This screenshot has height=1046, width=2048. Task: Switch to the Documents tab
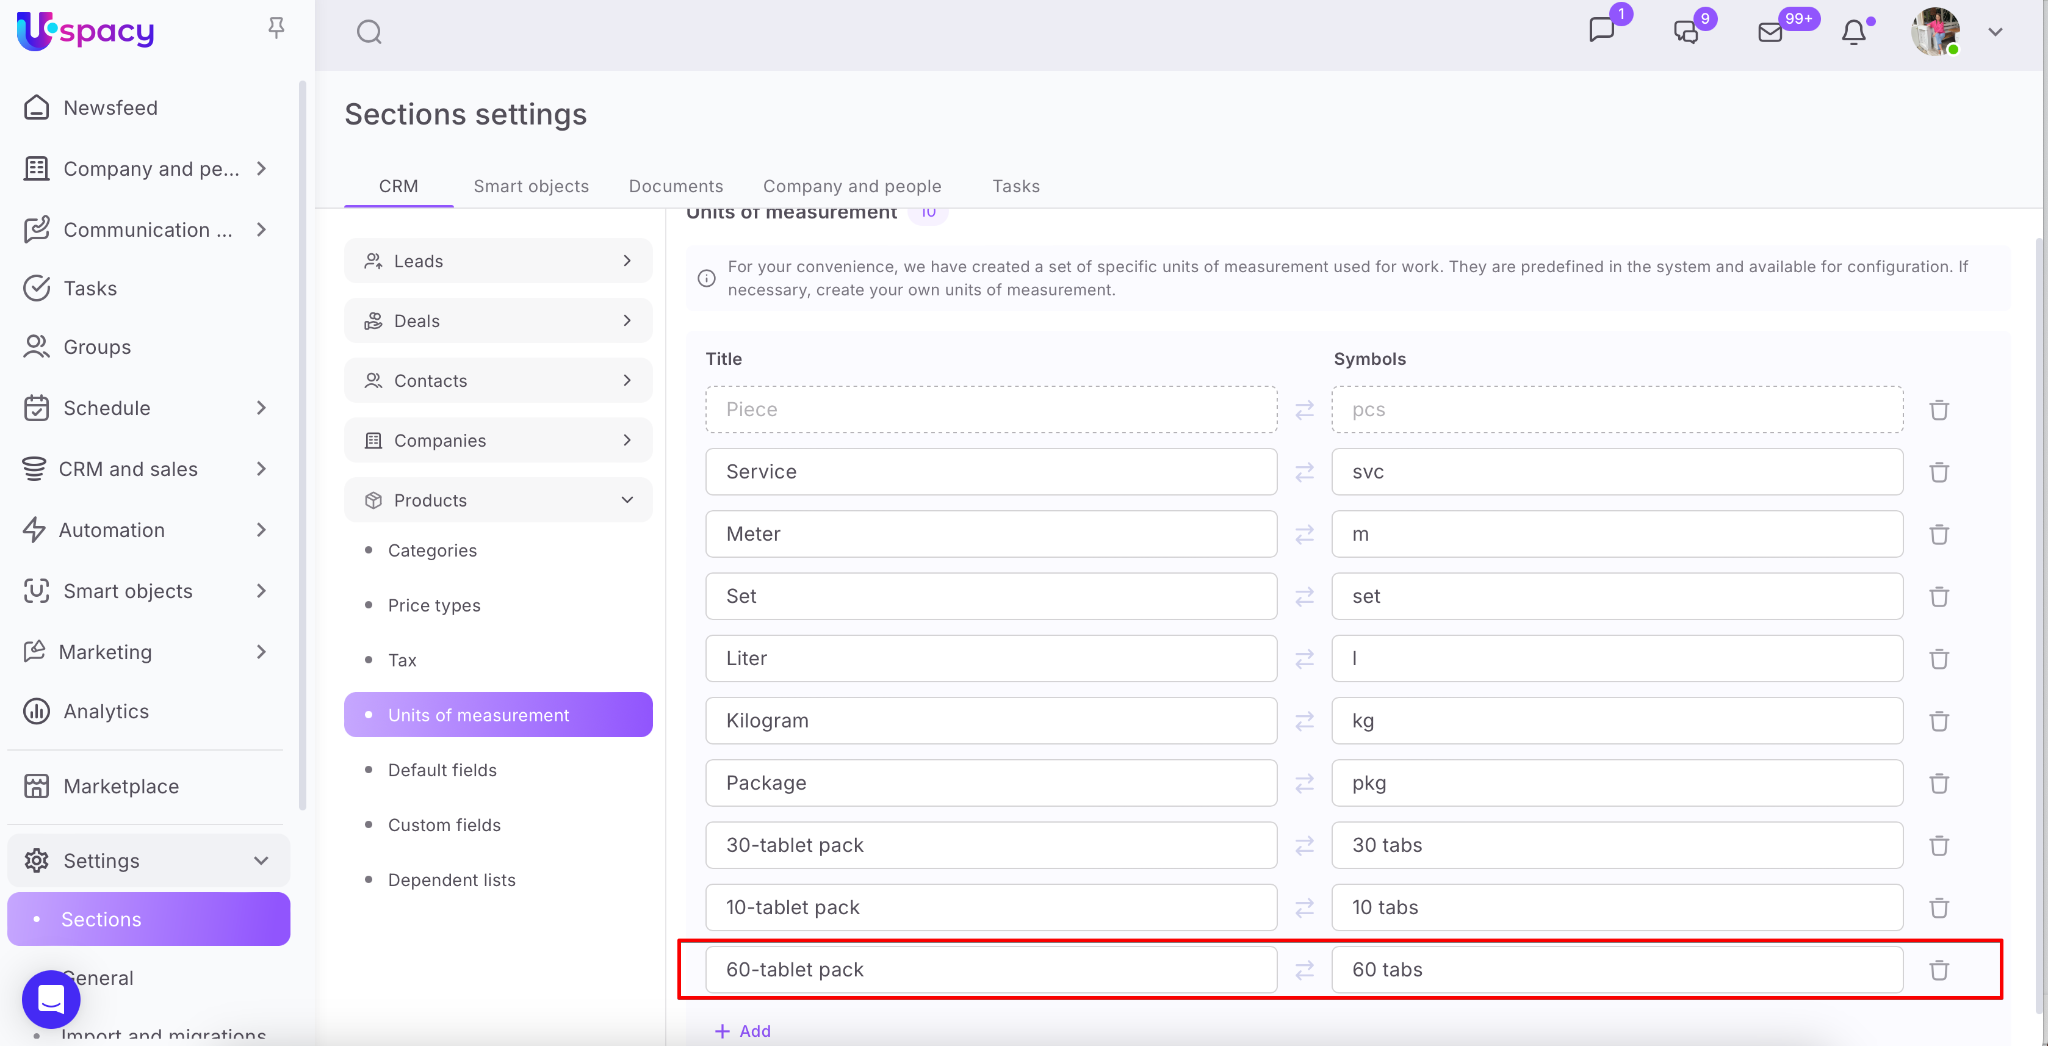675,186
